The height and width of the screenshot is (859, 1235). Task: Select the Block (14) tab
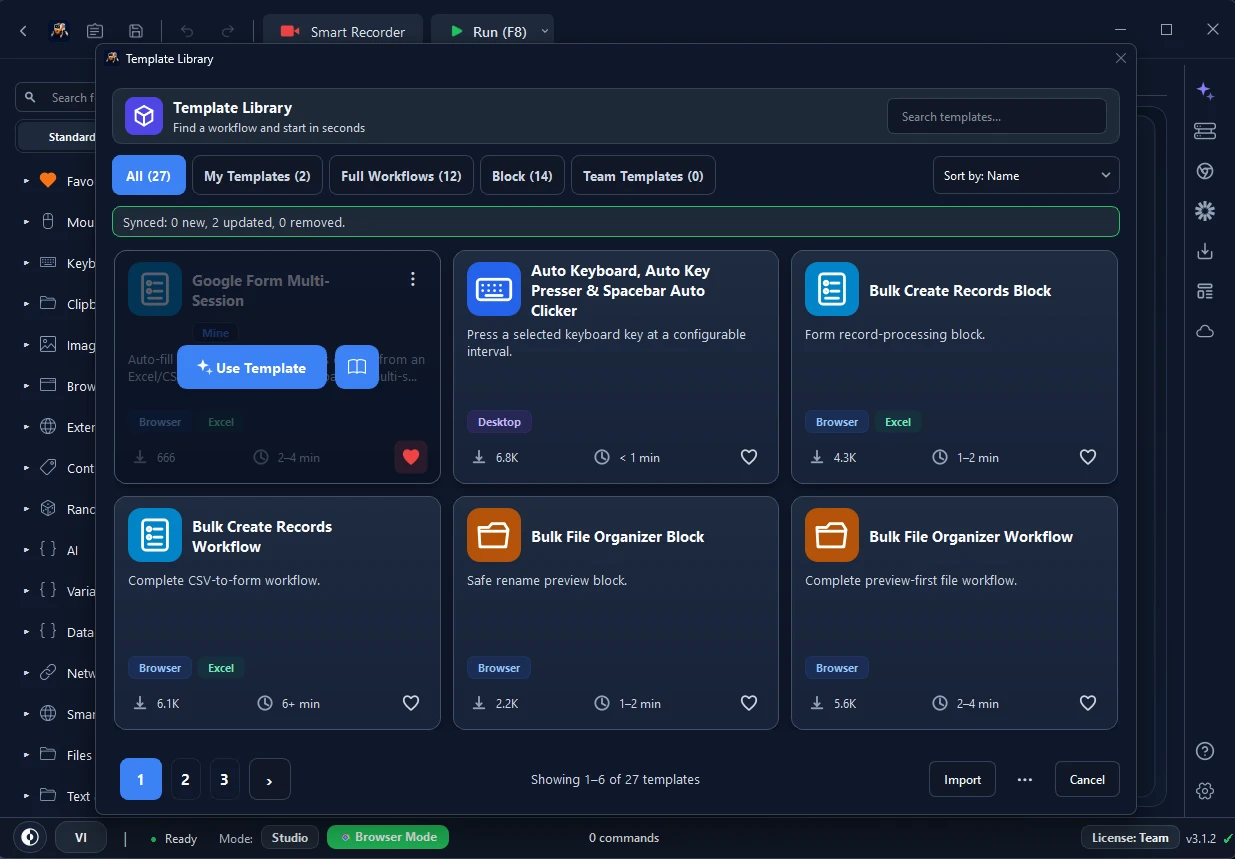point(522,176)
